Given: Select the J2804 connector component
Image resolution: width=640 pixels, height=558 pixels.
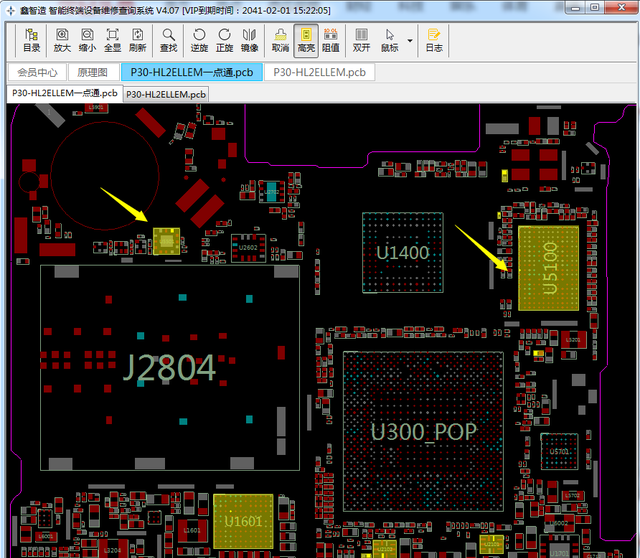Looking at the screenshot, I should point(170,367).
